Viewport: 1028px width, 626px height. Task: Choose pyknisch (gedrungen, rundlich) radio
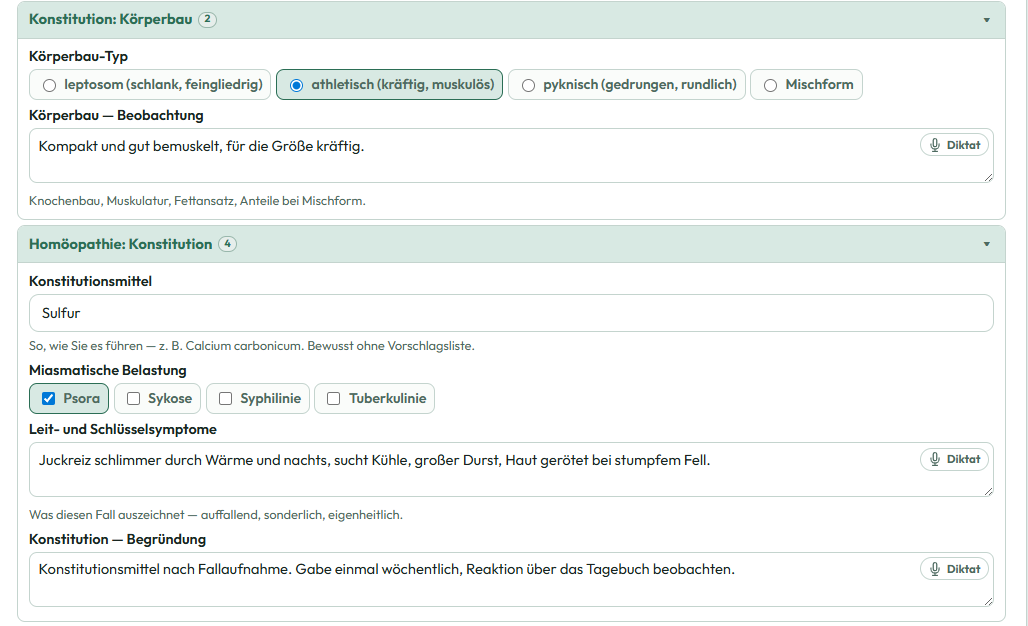pos(528,85)
